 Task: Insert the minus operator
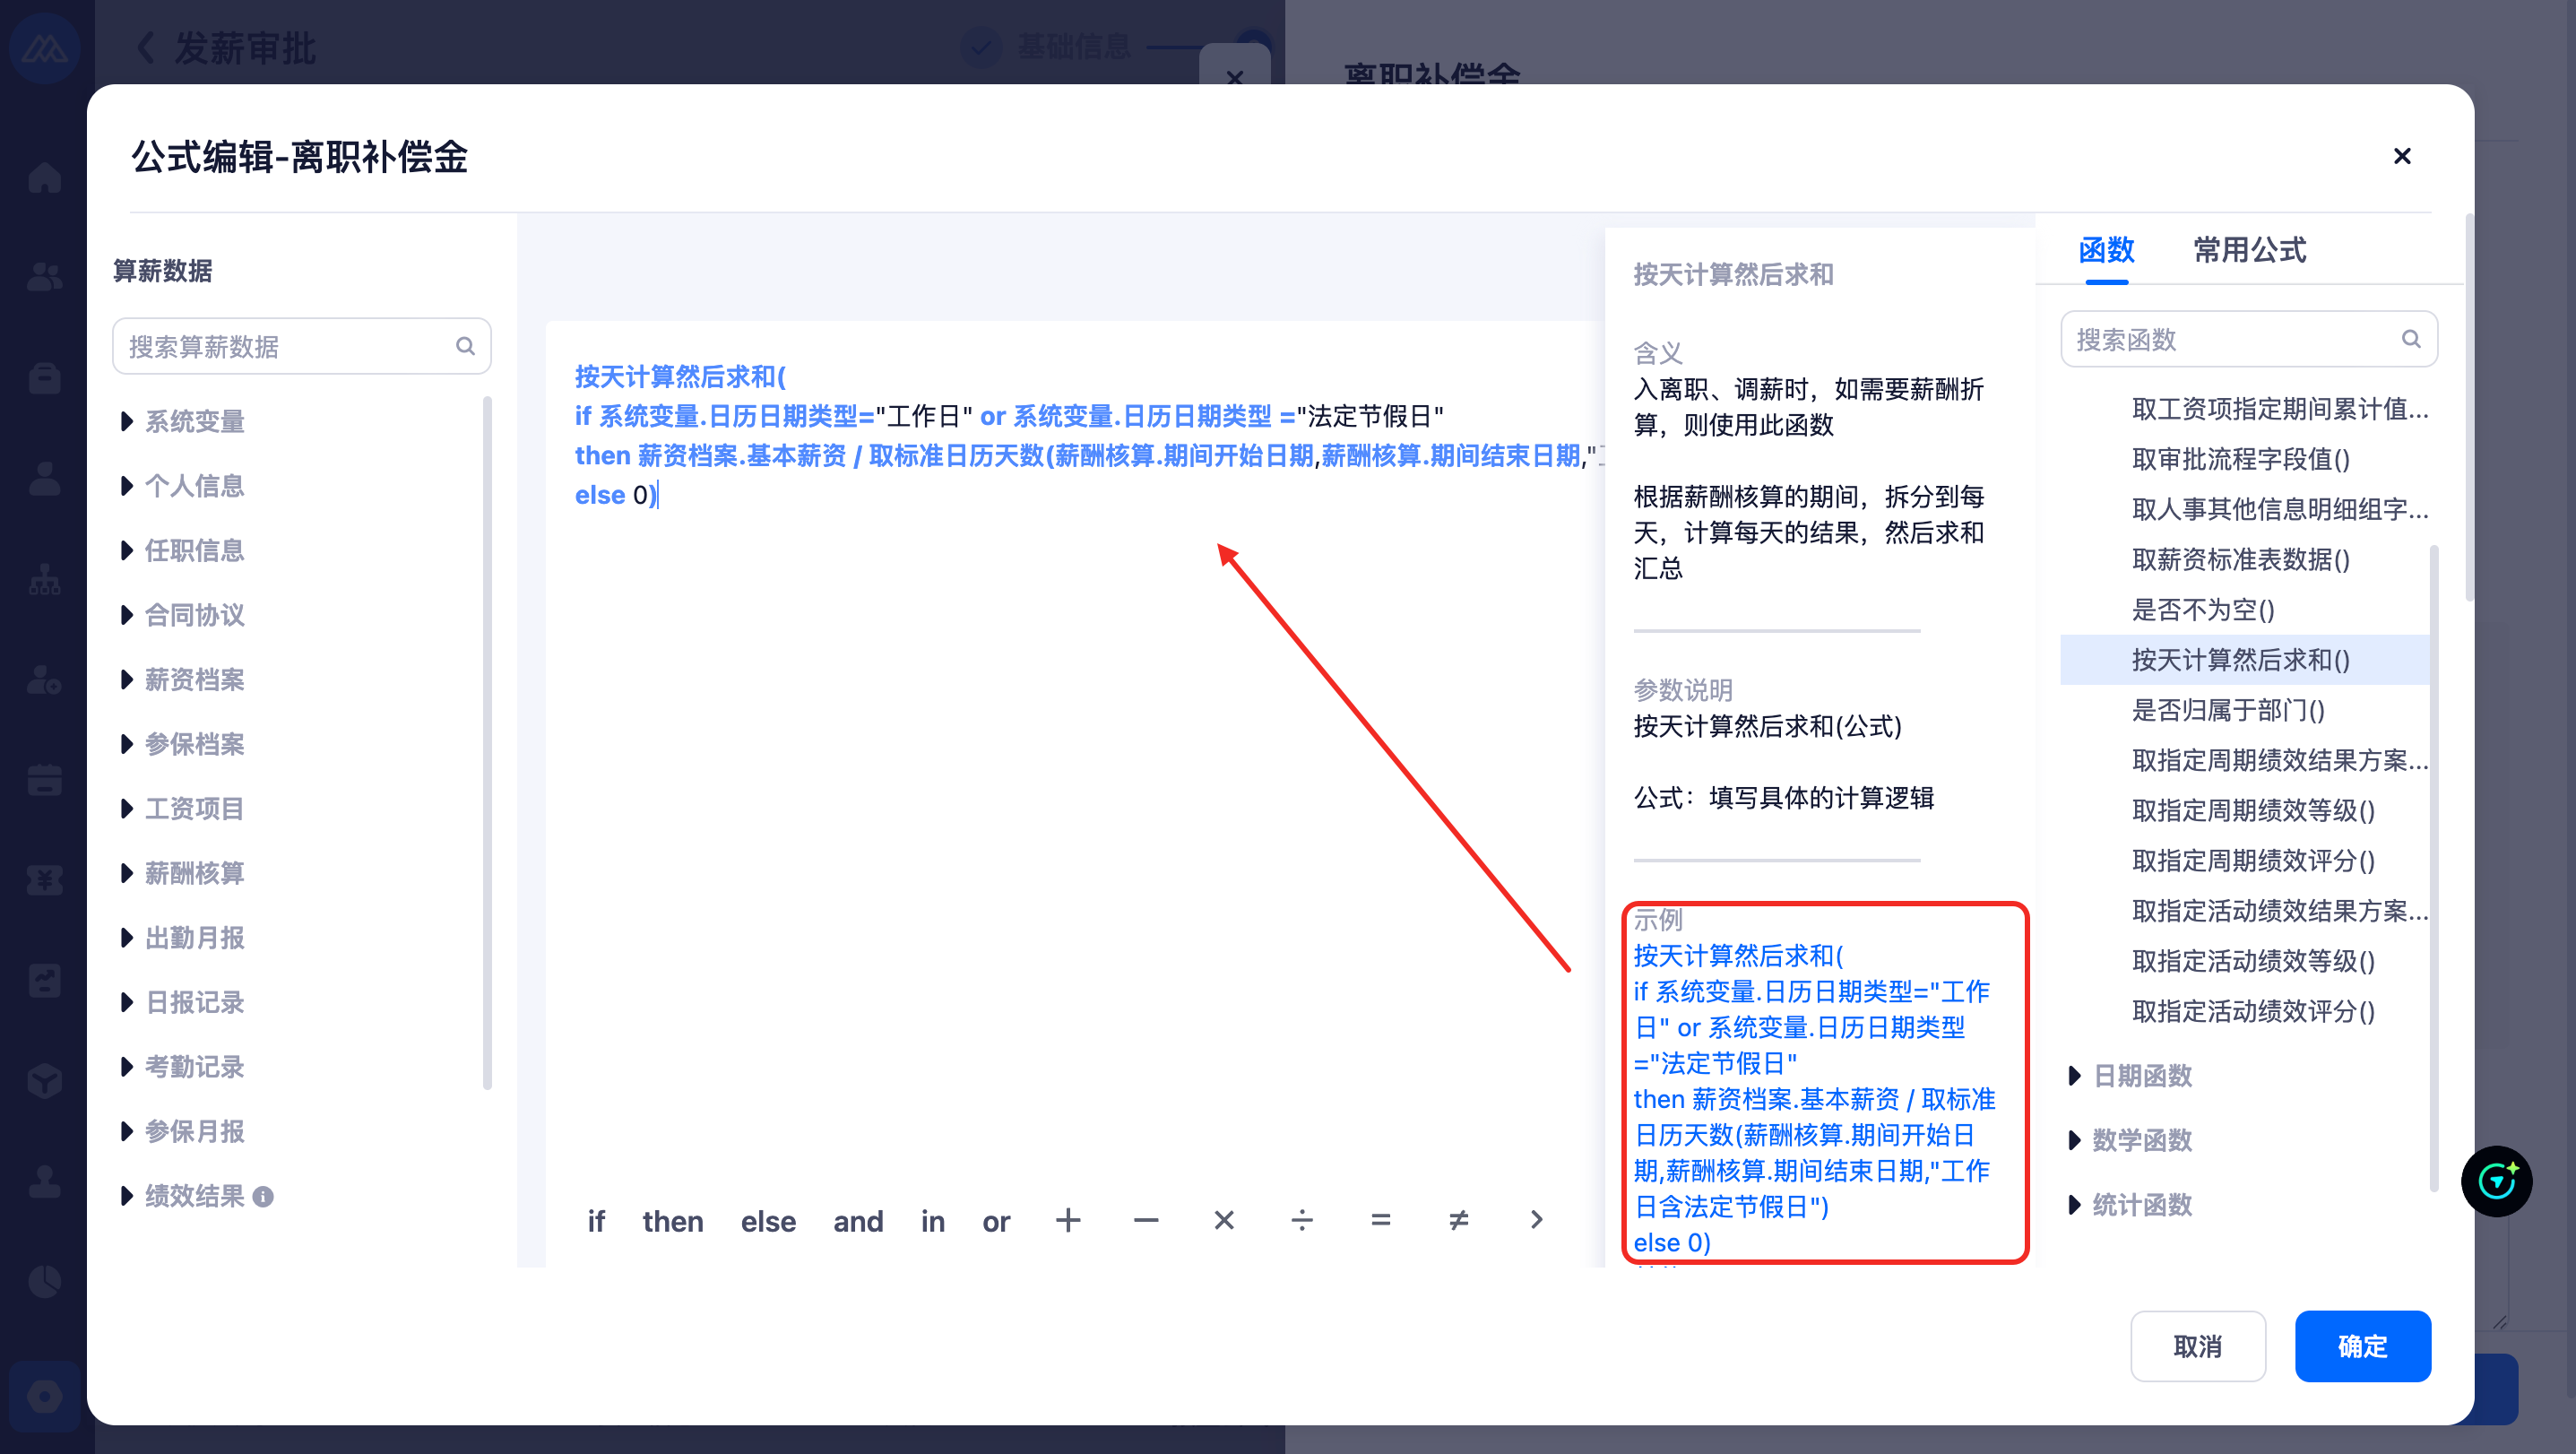point(1146,1220)
